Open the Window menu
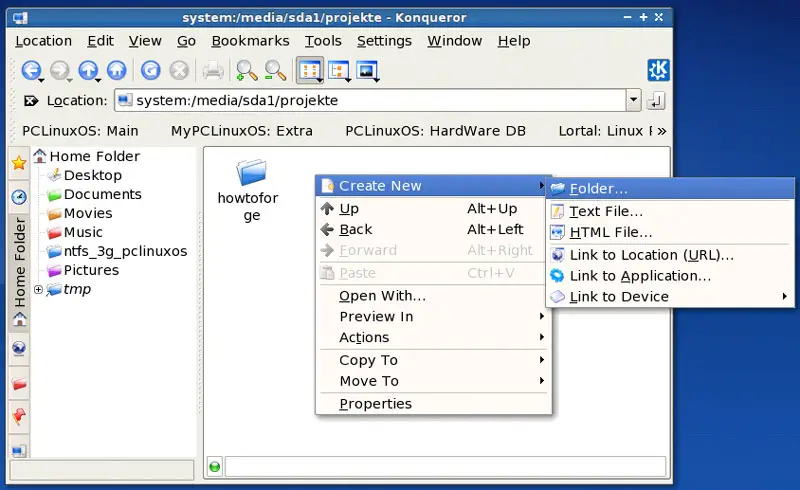800x490 pixels. [x=455, y=41]
